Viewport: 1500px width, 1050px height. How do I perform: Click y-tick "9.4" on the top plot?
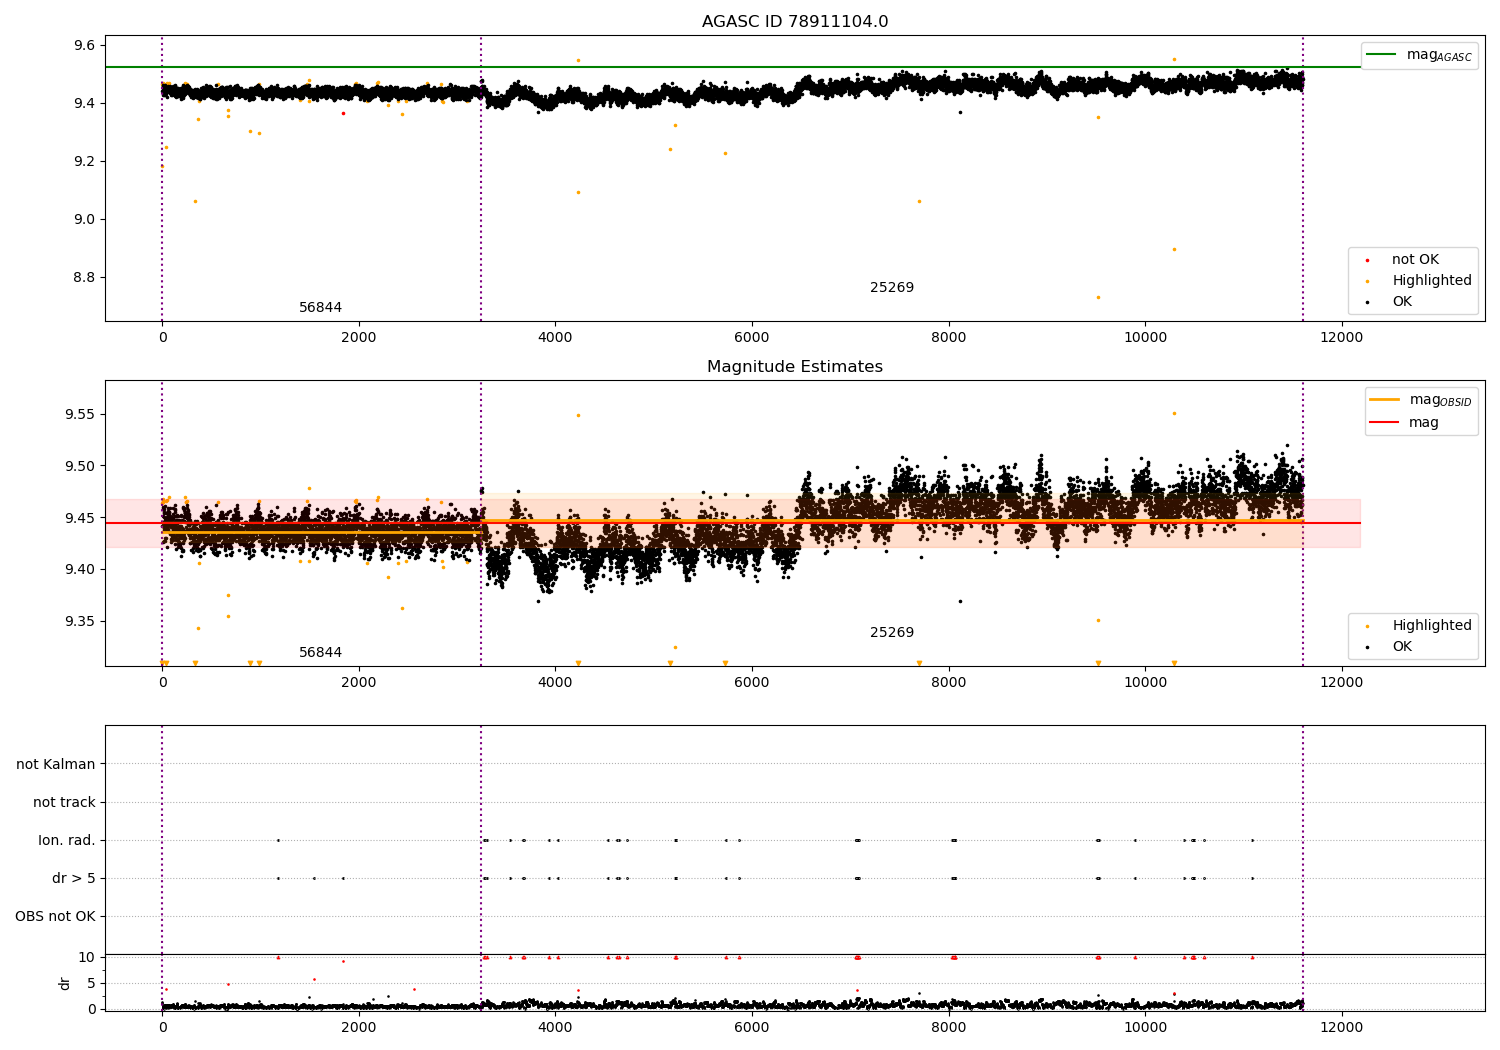coord(84,103)
